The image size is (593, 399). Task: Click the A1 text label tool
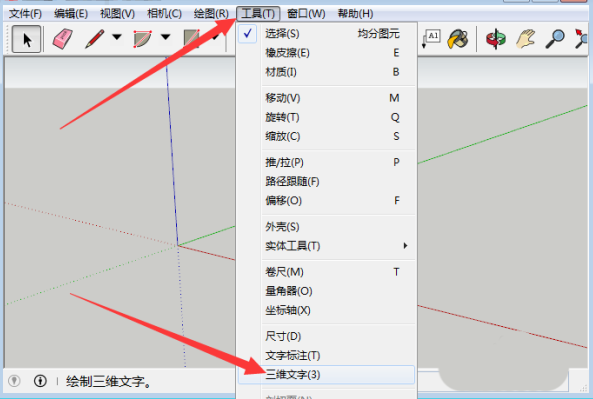pos(431,39)
